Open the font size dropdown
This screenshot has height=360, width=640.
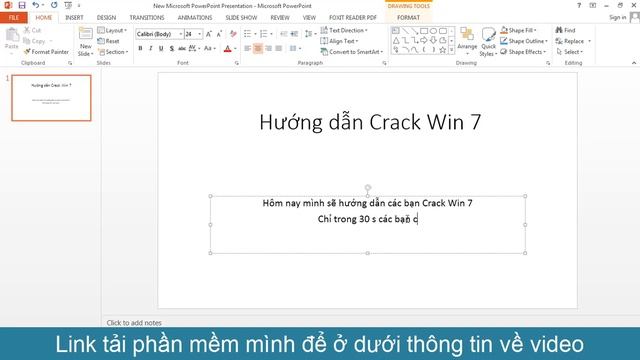(200, 34)
